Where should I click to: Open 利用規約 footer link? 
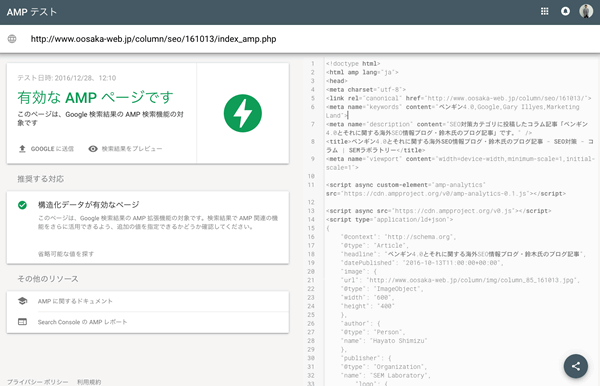click(x=89, y=382)
